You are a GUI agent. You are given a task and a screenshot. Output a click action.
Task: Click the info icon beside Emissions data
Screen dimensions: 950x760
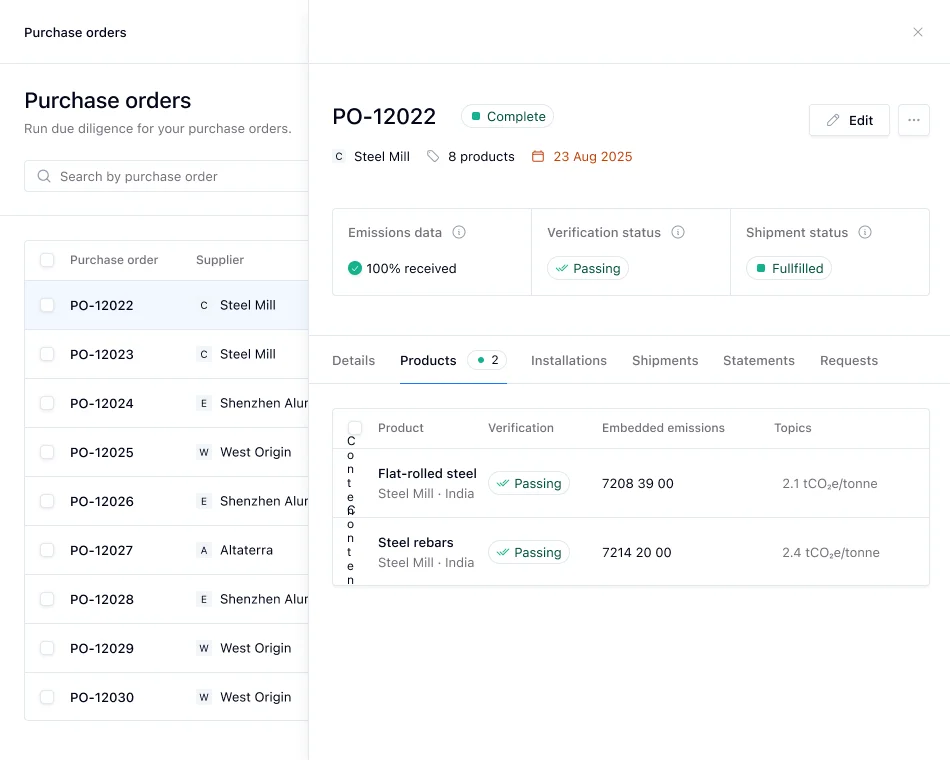pos(459,232)
